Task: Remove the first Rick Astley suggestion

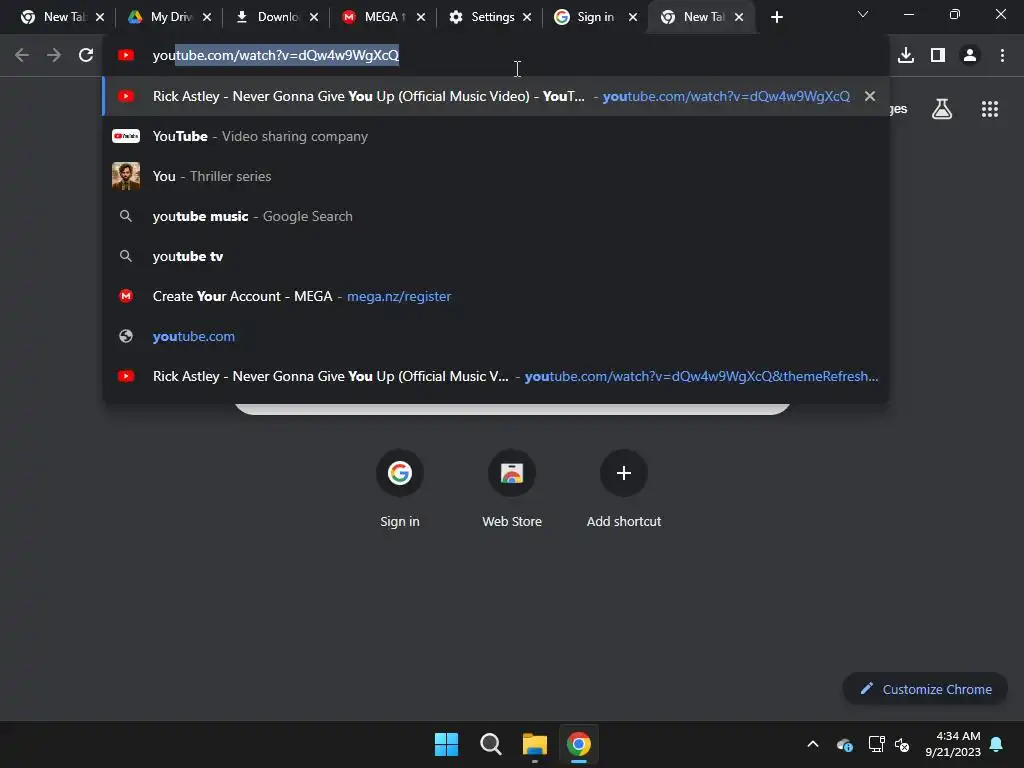Action: (x=870, y=96)
